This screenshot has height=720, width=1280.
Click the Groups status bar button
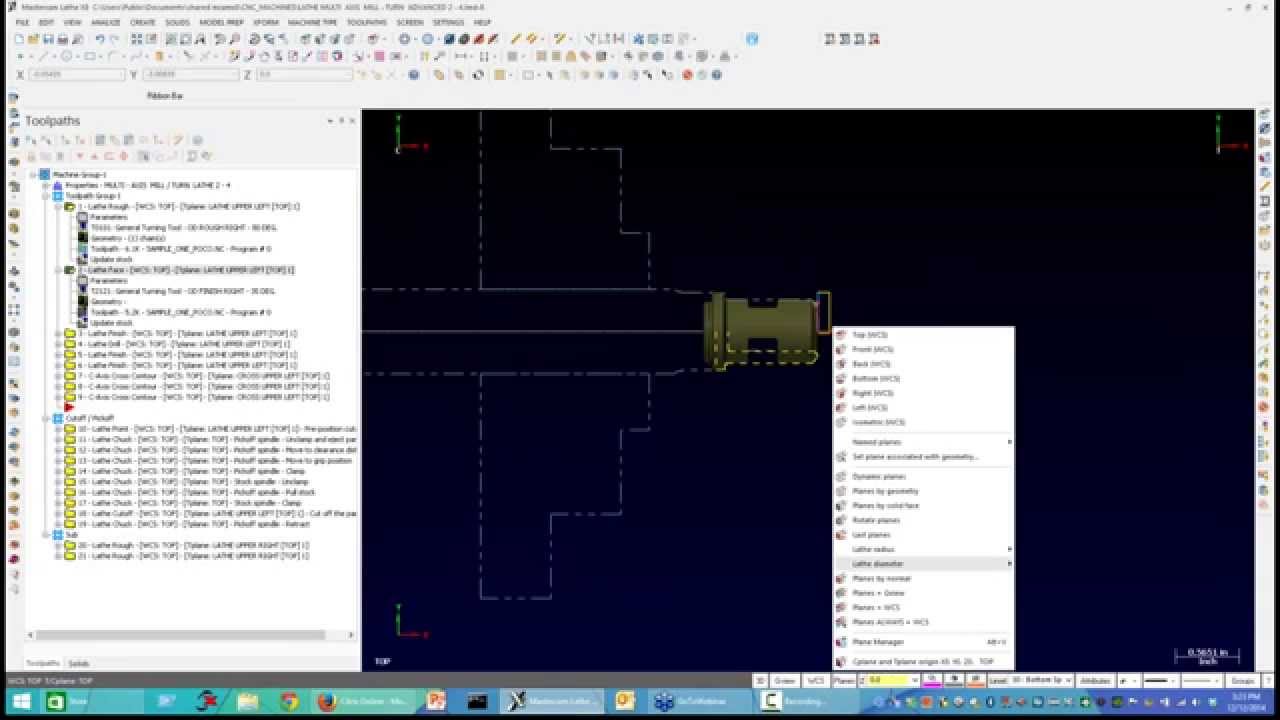coord(1242,680)
